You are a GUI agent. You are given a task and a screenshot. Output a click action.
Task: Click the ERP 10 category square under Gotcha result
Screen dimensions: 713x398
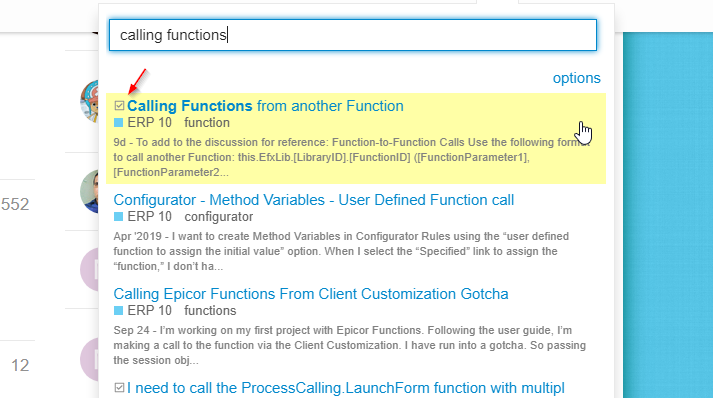(x=118, y=311)
